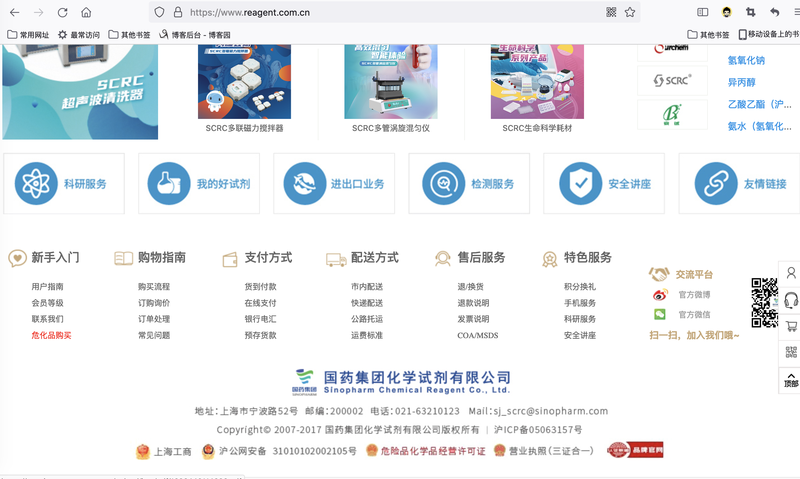Open the 最常访问 bookmark entry

pyautogui.click(x=79, y=35)
